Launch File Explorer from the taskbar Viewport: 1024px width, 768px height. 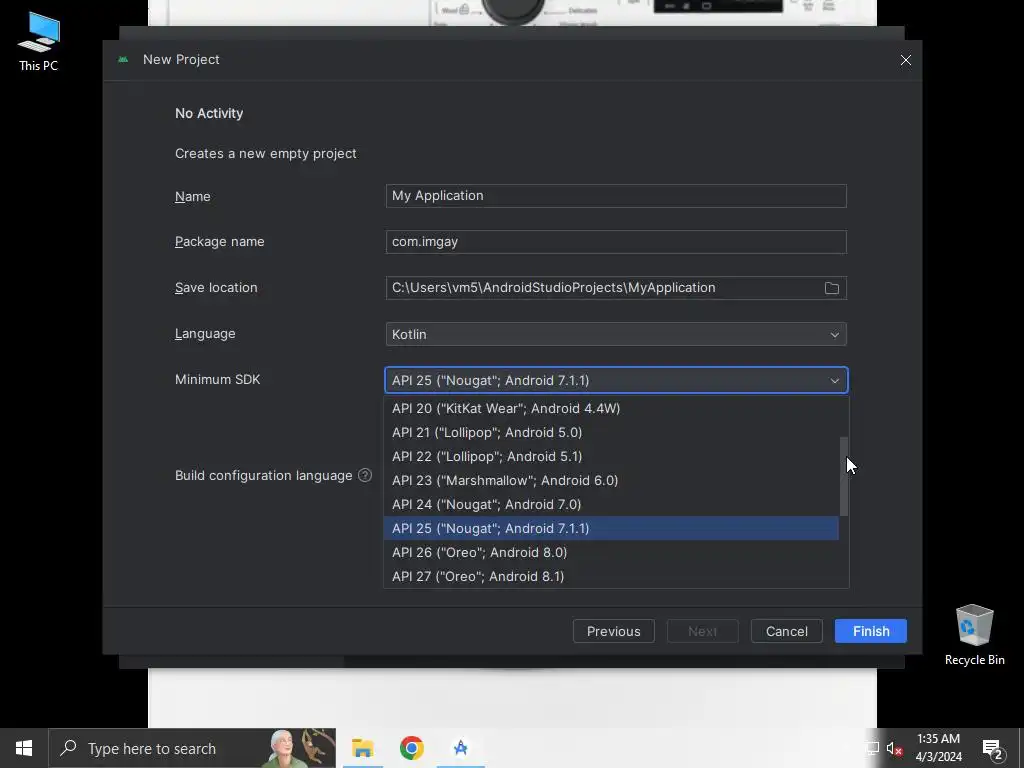[362, 748]
